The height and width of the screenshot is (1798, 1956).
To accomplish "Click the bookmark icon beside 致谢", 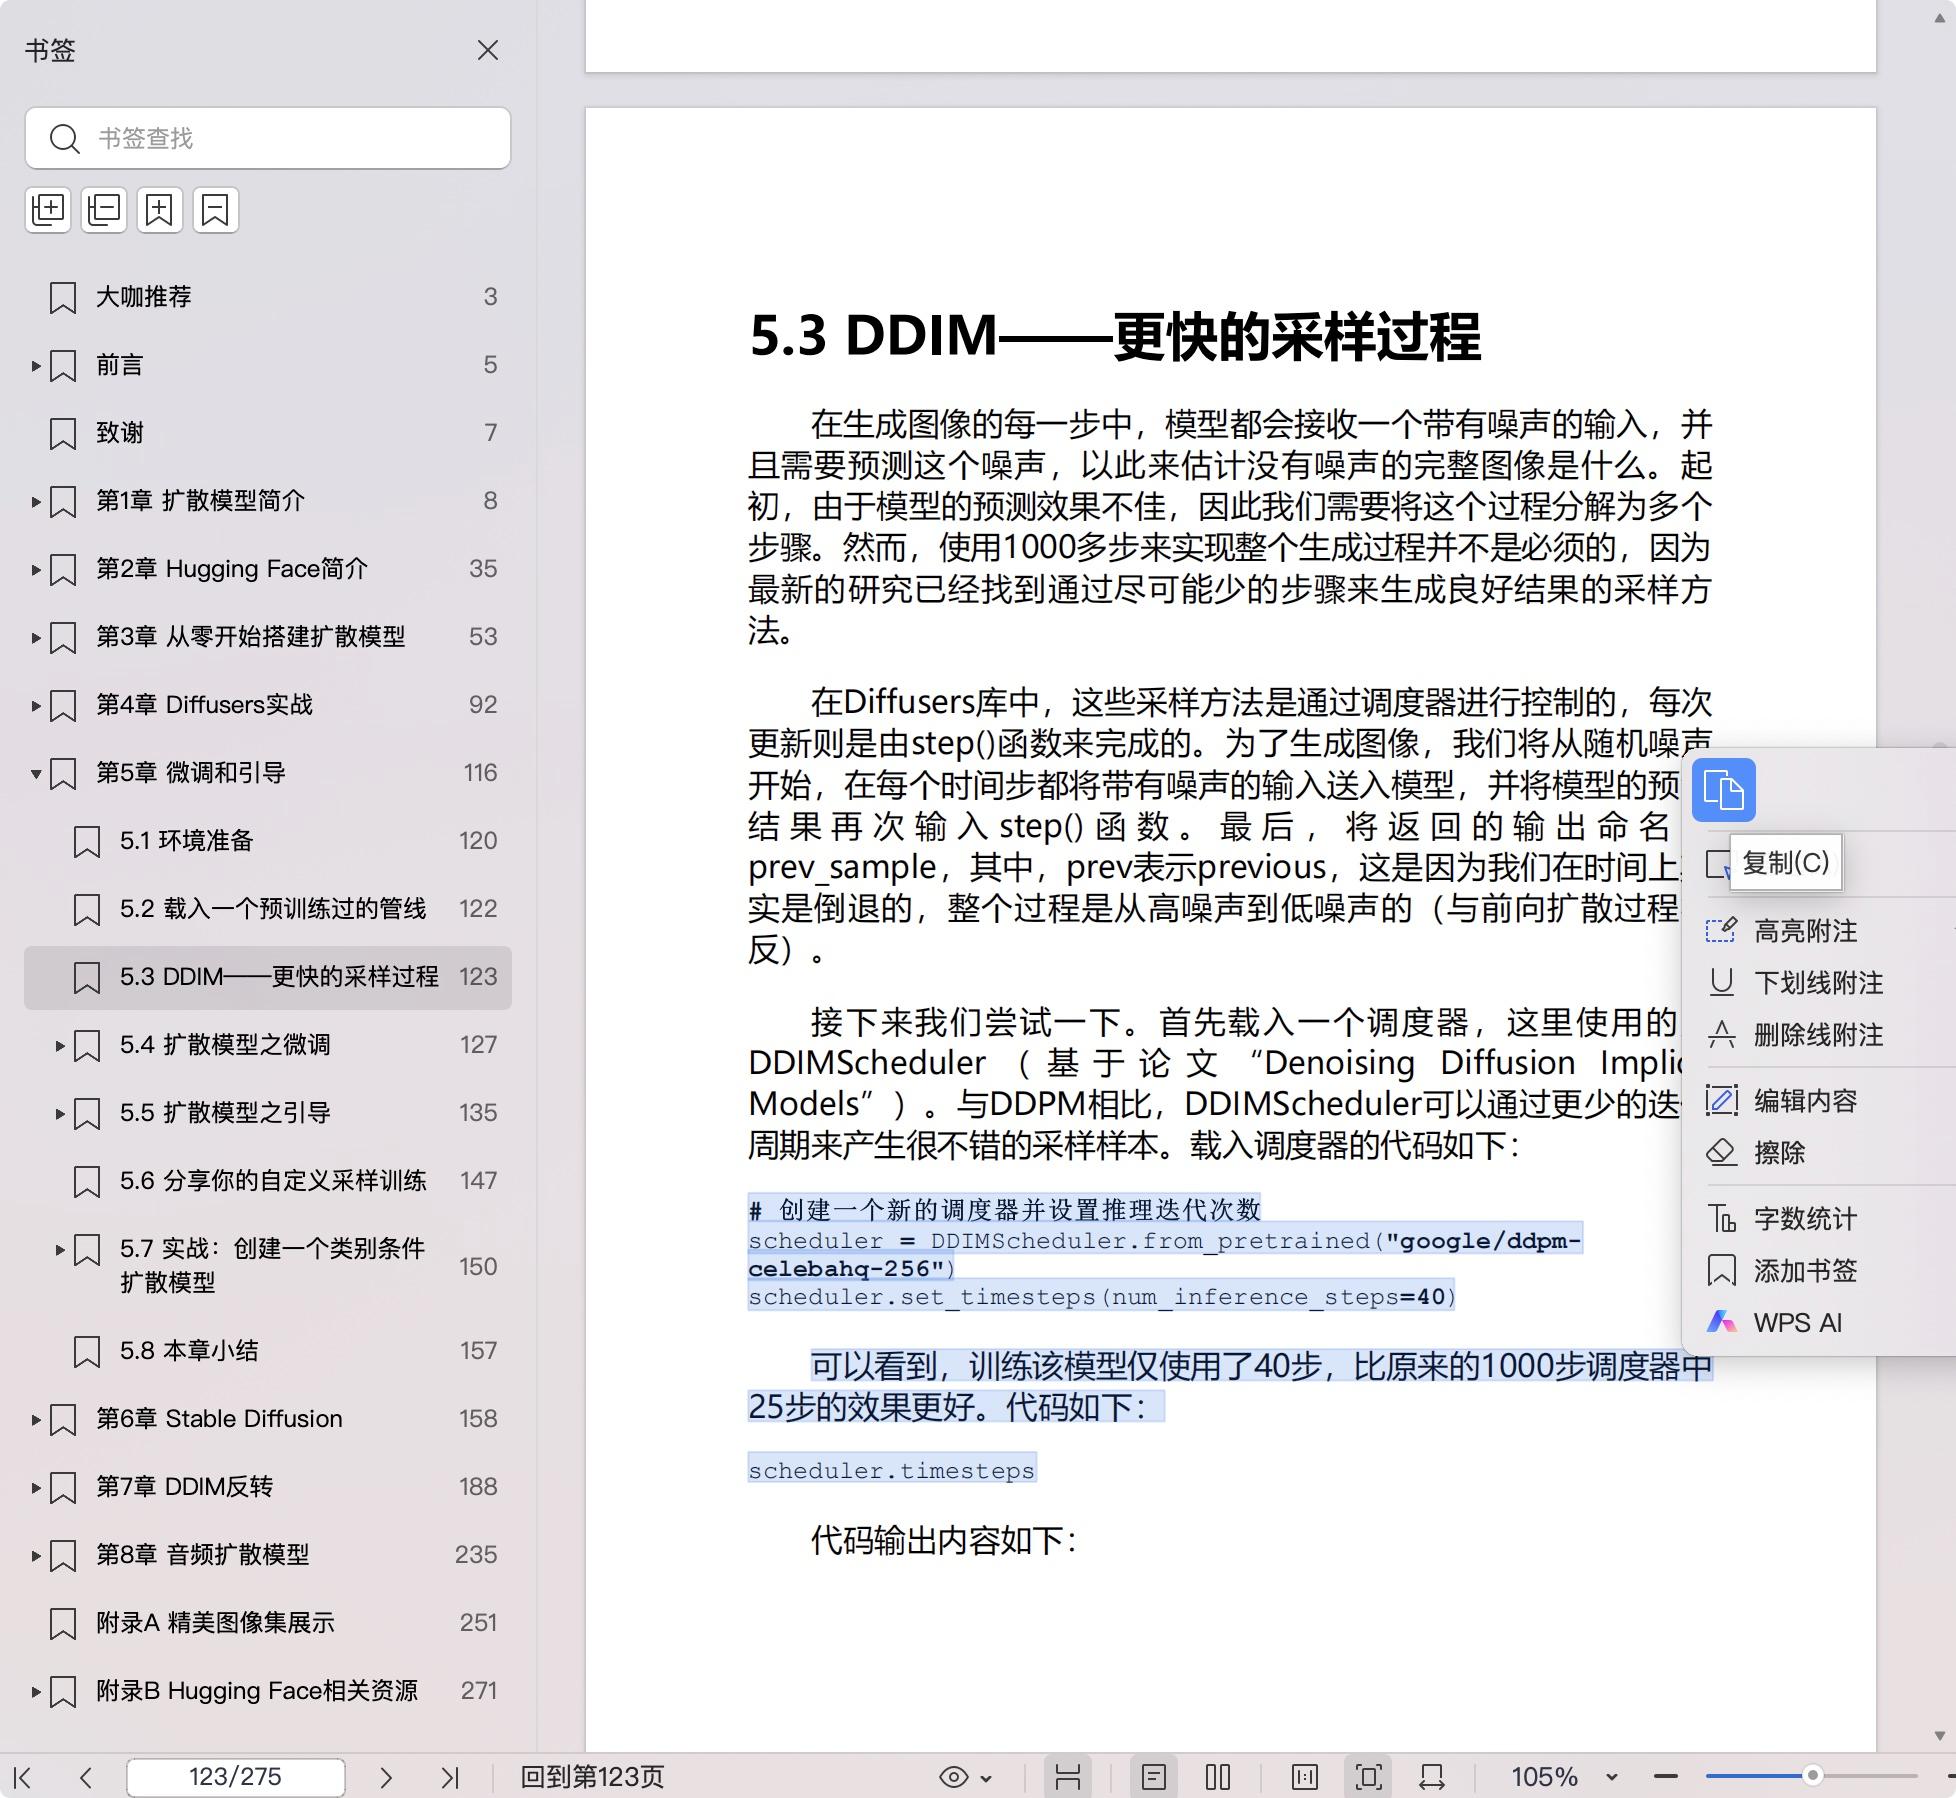I will click(x=63, y=433).
